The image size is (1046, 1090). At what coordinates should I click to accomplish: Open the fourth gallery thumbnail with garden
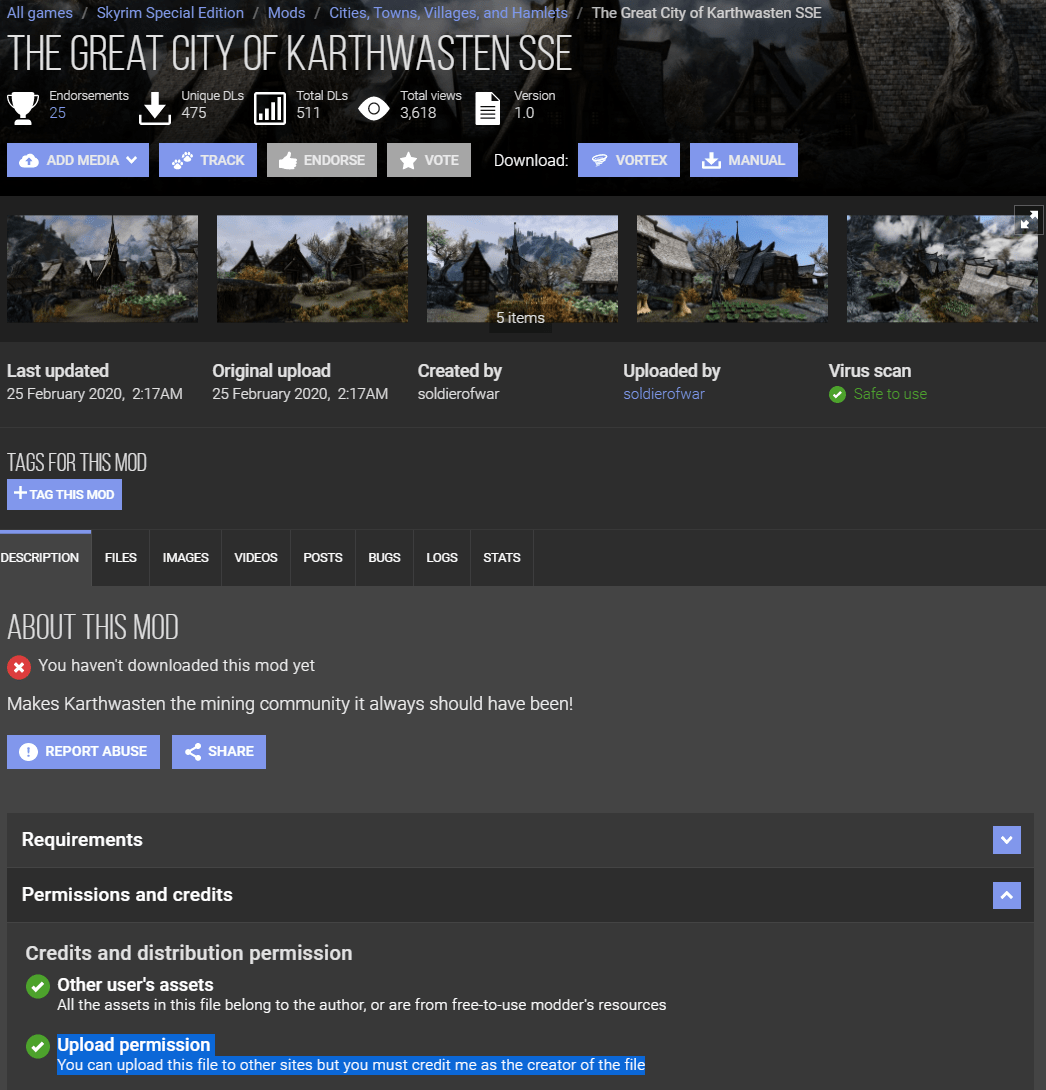coord(732,268)
